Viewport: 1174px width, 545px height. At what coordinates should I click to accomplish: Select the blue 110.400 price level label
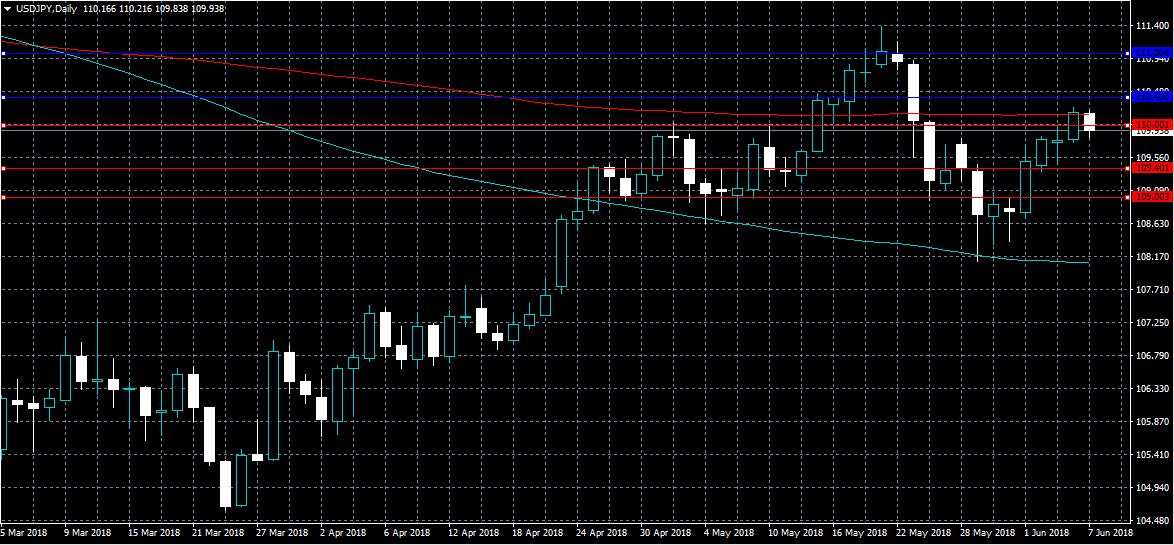point(1152,97)
